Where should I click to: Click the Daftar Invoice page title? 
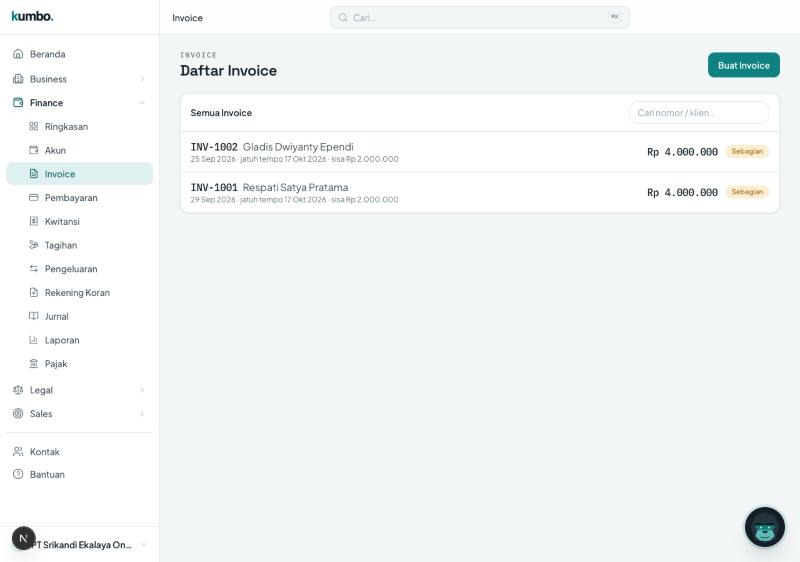pyautogui.click(x=229, y=70)
